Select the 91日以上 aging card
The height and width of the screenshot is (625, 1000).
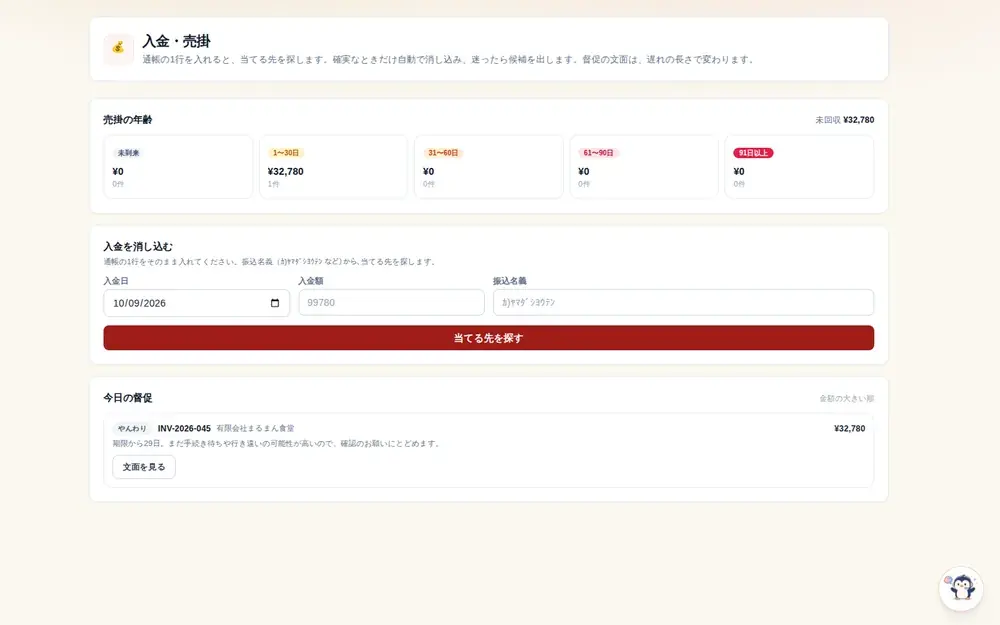(799, 166)
